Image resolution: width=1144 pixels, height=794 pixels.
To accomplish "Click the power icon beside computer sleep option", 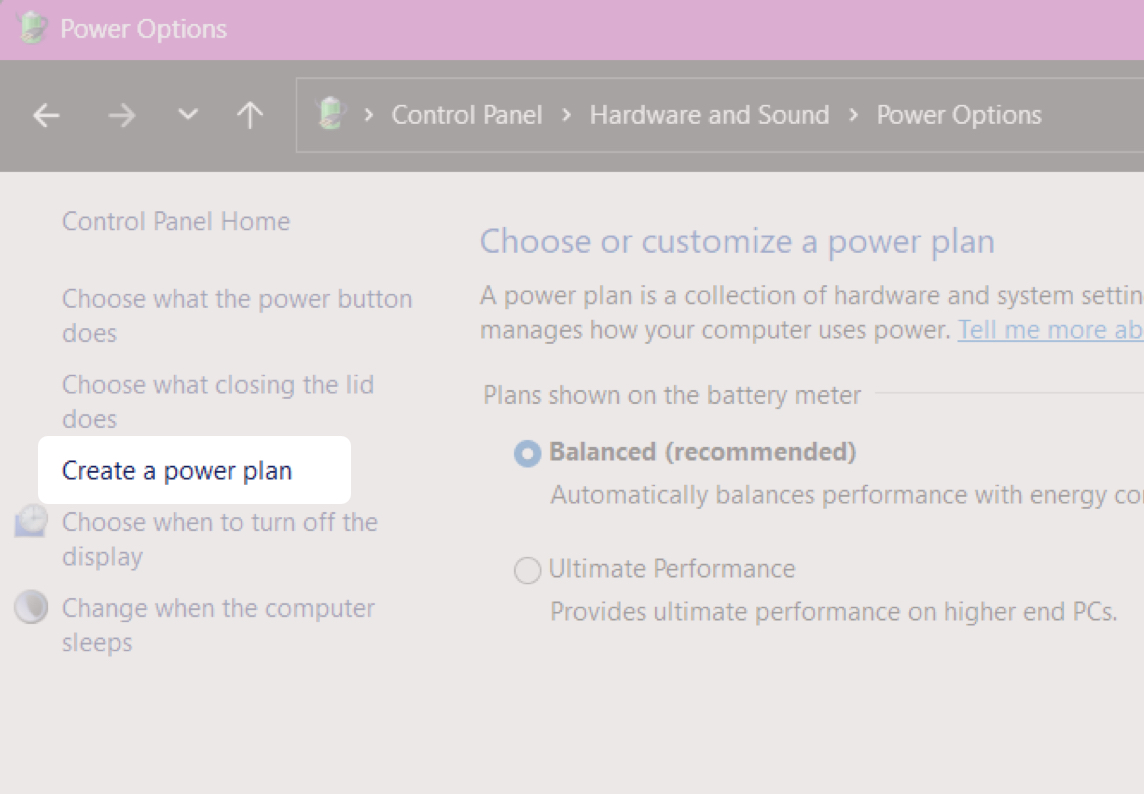I will point(30,607).
